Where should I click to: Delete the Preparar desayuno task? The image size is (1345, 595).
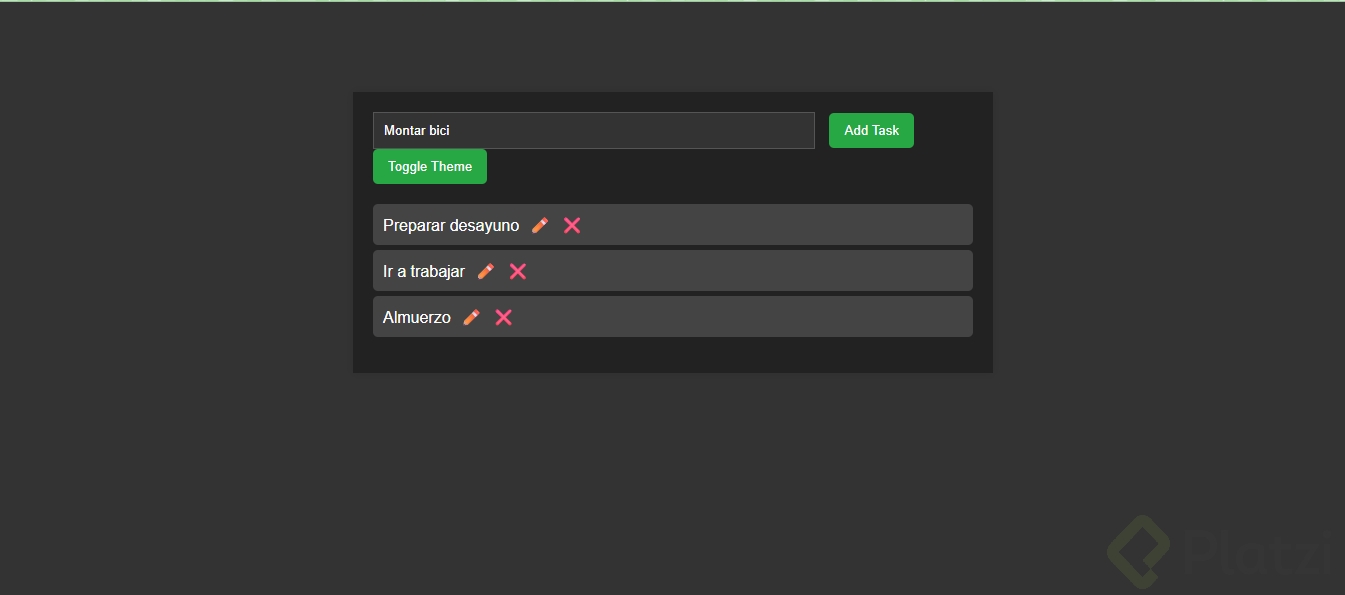click(x=572, y=225)
